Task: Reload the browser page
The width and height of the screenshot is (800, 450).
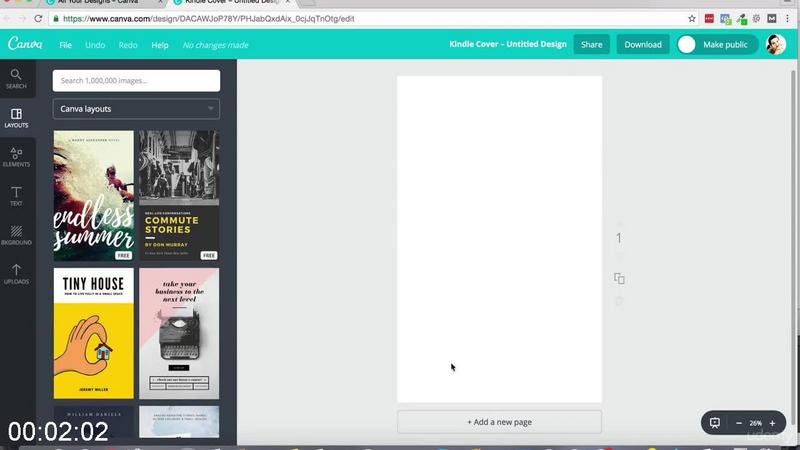Action: point(38,18)
